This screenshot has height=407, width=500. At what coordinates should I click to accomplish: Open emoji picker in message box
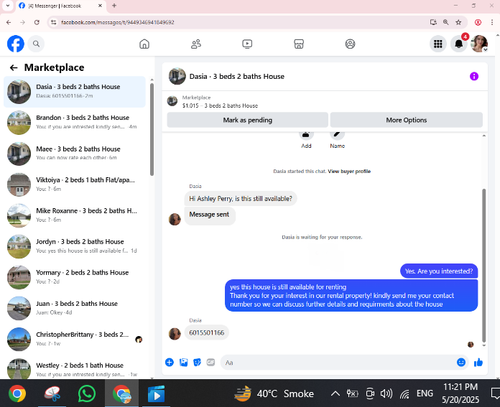pos(461,362)
